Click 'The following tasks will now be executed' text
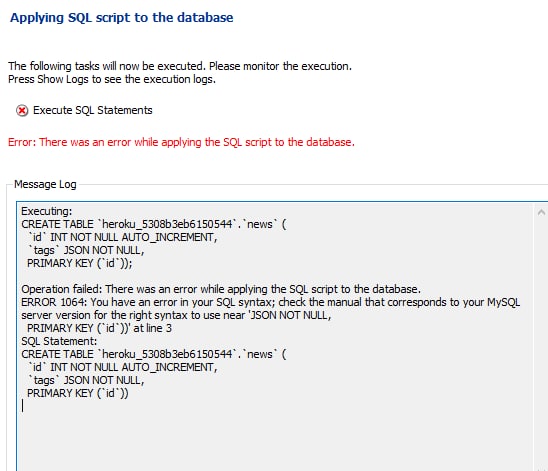This screenshot has width=548, height=471. (180, 66)
